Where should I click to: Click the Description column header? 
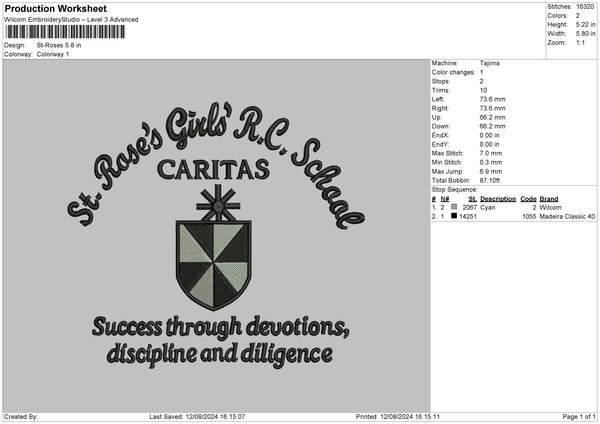click(x=497, y=199)
